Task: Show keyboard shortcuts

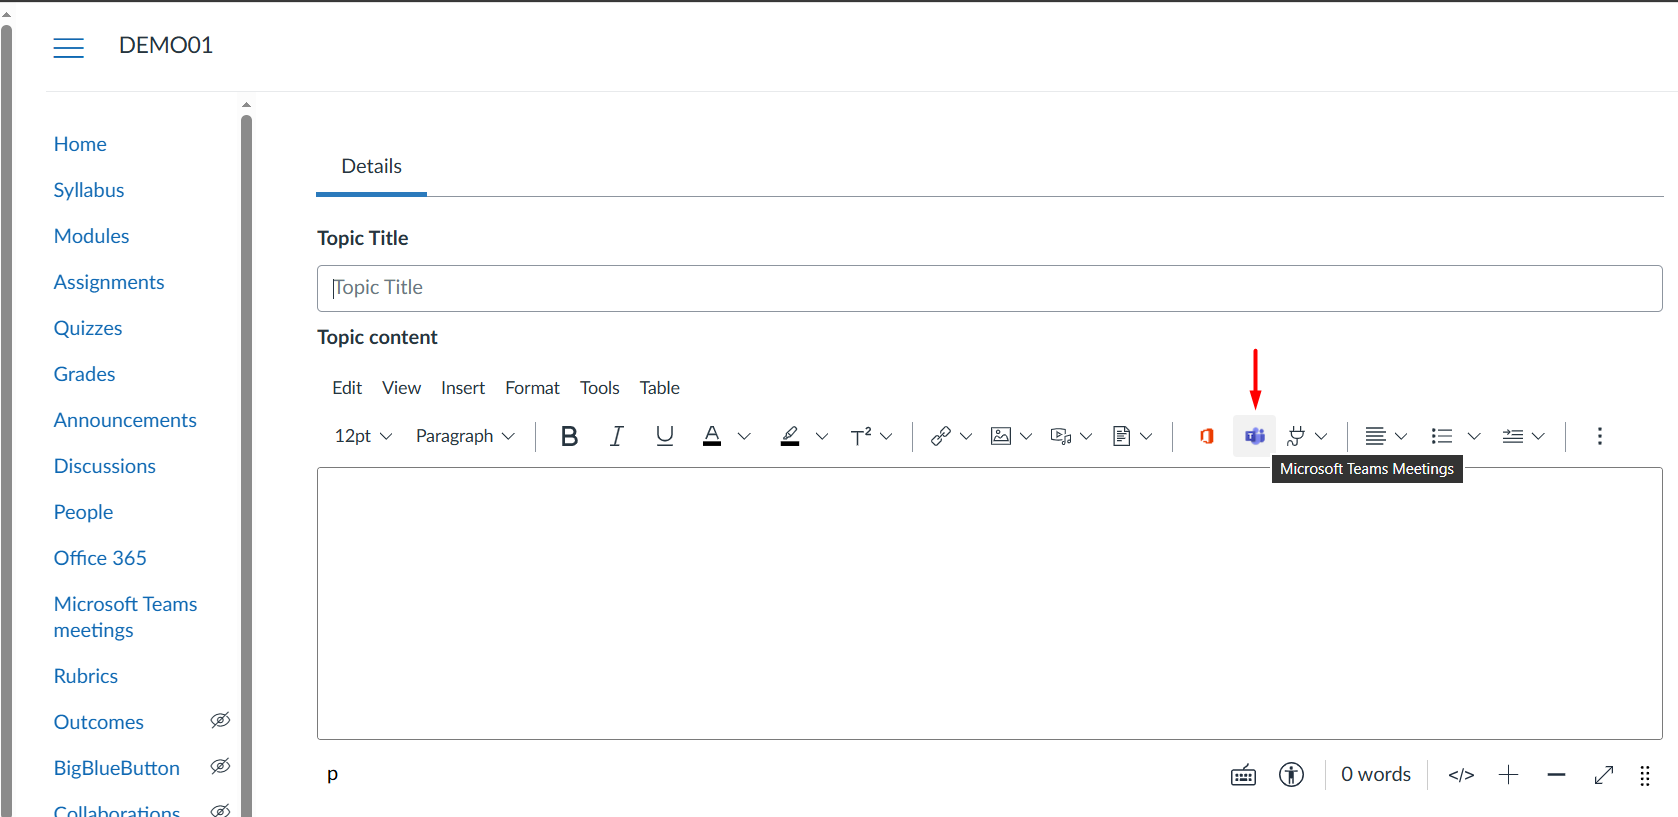Action: pyautogui.click(x=1243, y=775)
